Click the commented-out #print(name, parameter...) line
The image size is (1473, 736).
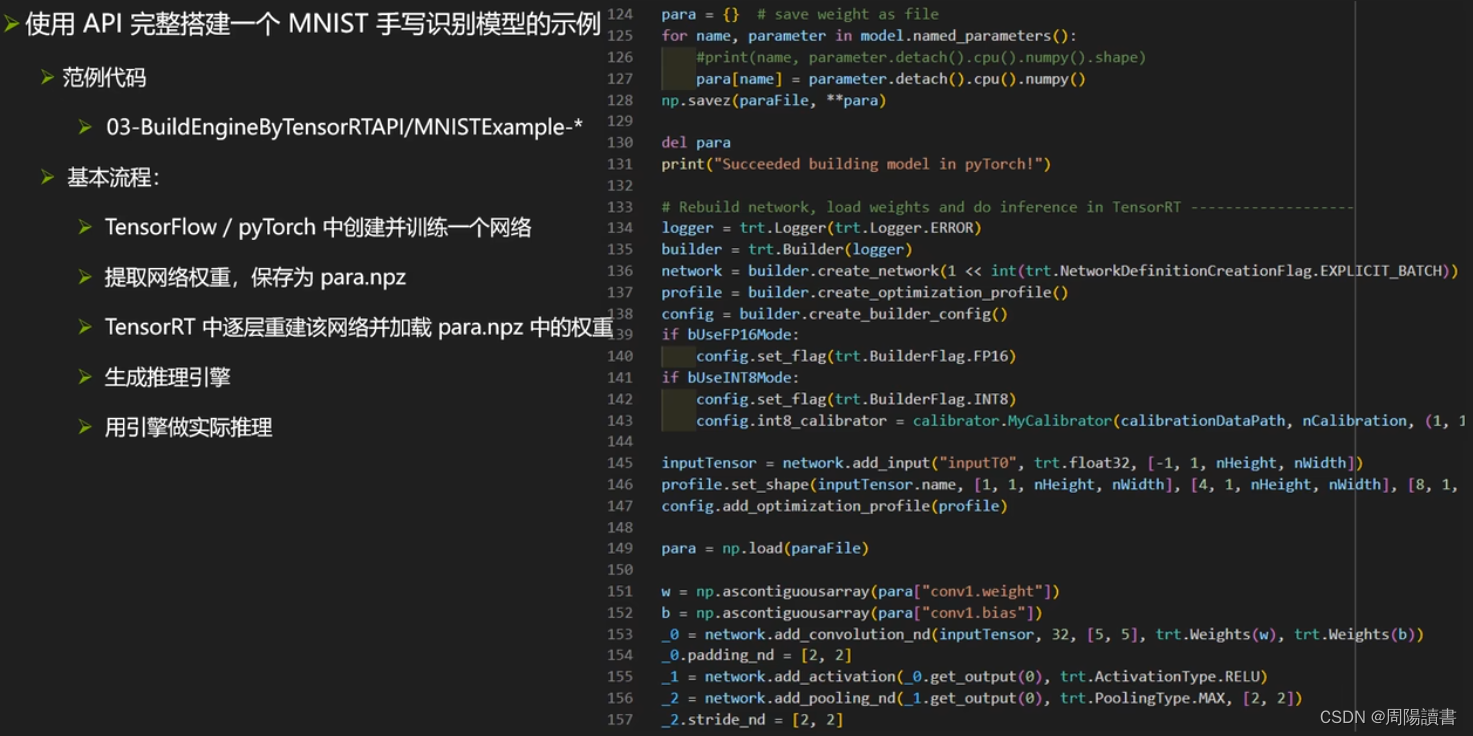pyautogui.click(x=921, y=57)
